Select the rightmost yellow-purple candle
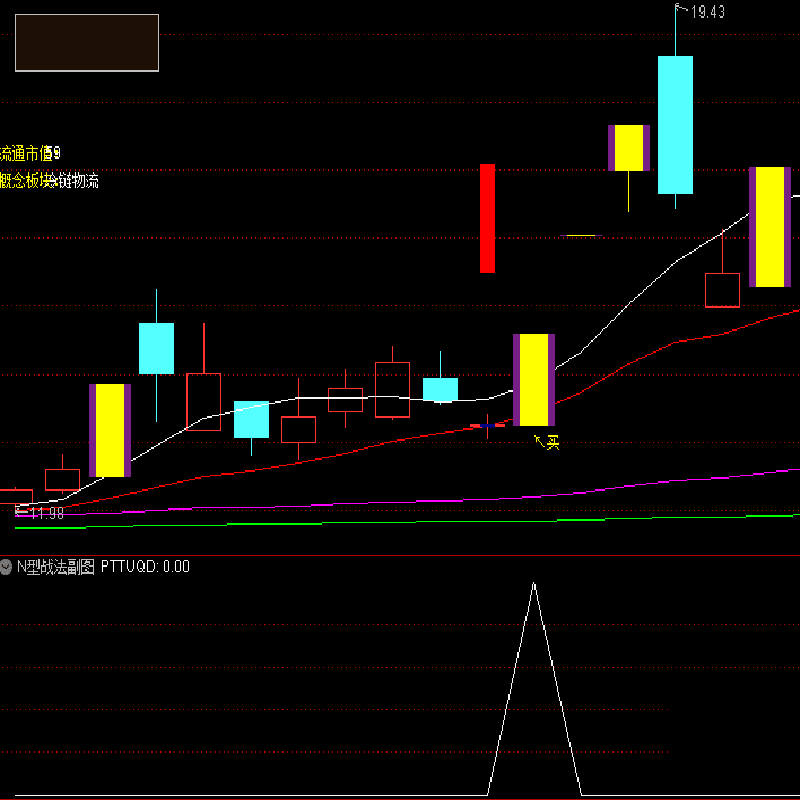The height and width of the screenshot is (800, 800). click(770, 227)
